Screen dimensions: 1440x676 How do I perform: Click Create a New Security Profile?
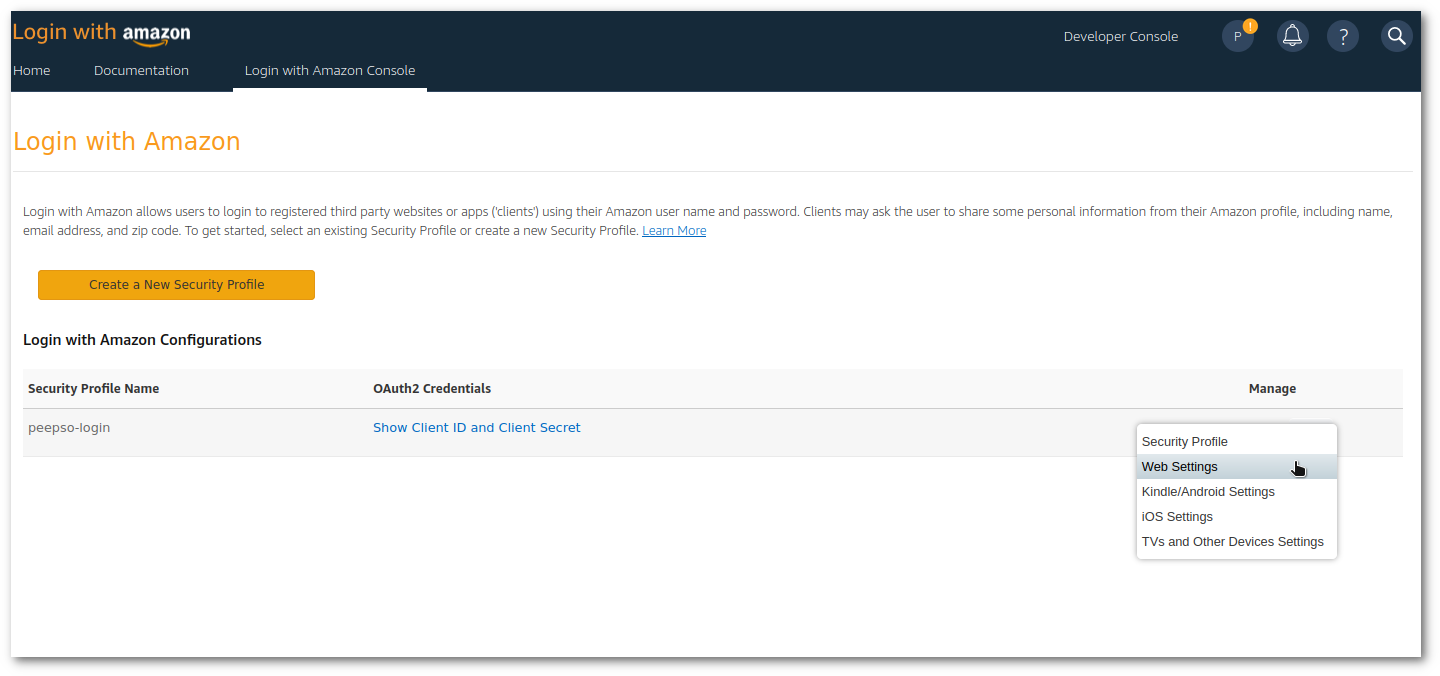pos(176,285)
